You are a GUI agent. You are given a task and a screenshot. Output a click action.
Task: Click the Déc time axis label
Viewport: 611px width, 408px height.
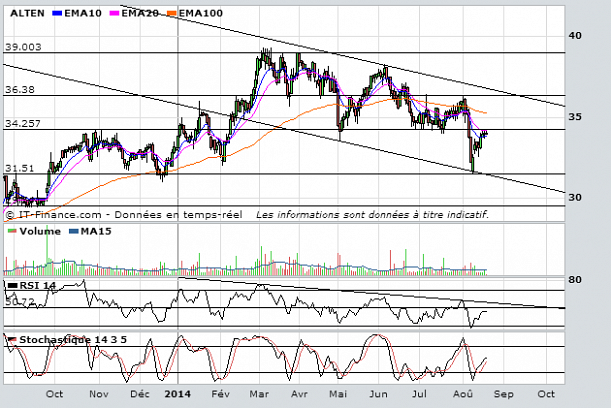[140, 394]
